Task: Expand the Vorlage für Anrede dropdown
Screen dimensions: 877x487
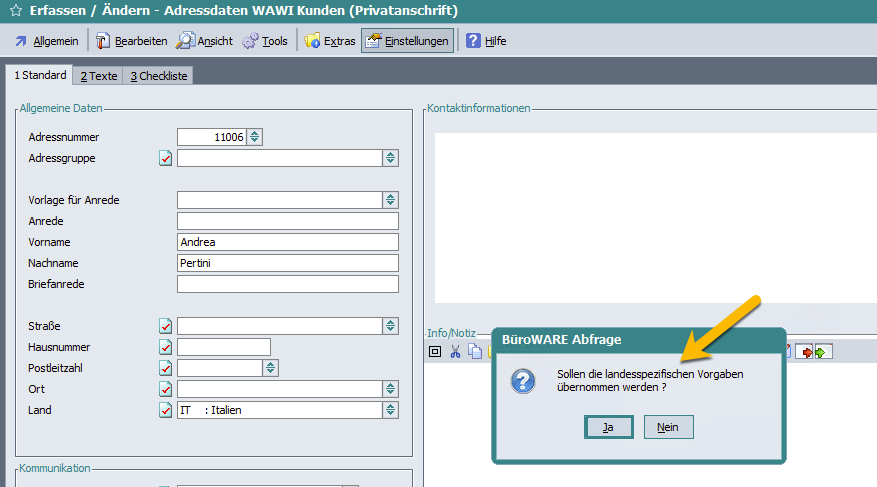Action: click(390, 200)
